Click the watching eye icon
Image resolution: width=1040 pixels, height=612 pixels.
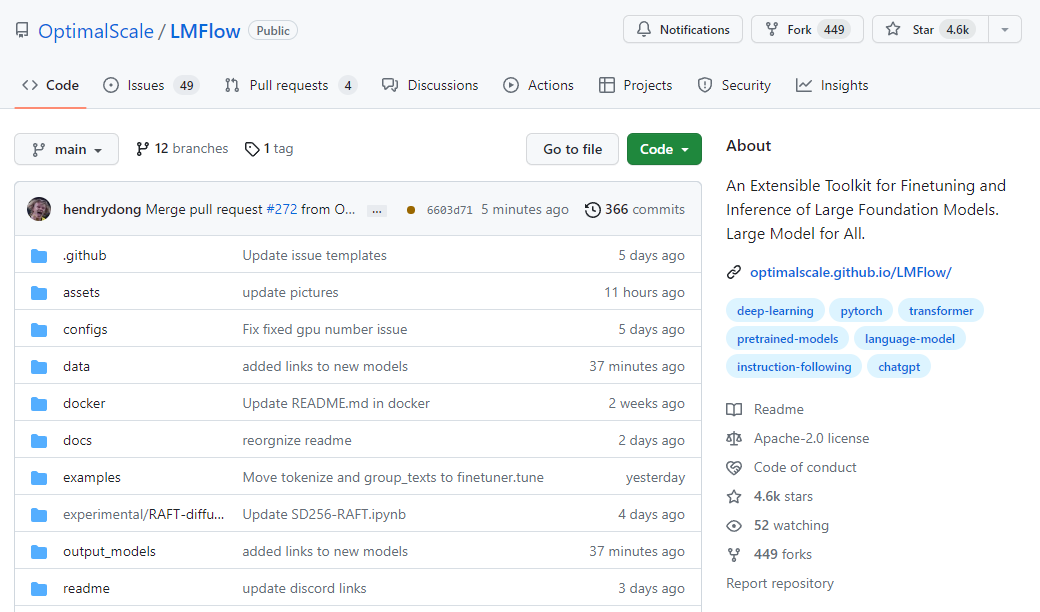734,526
